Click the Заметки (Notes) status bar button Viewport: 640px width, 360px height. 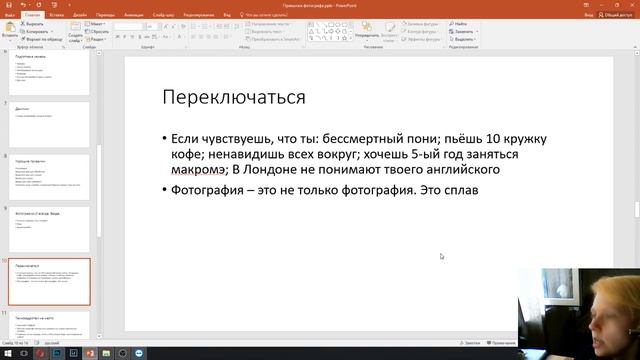[470, 343]
